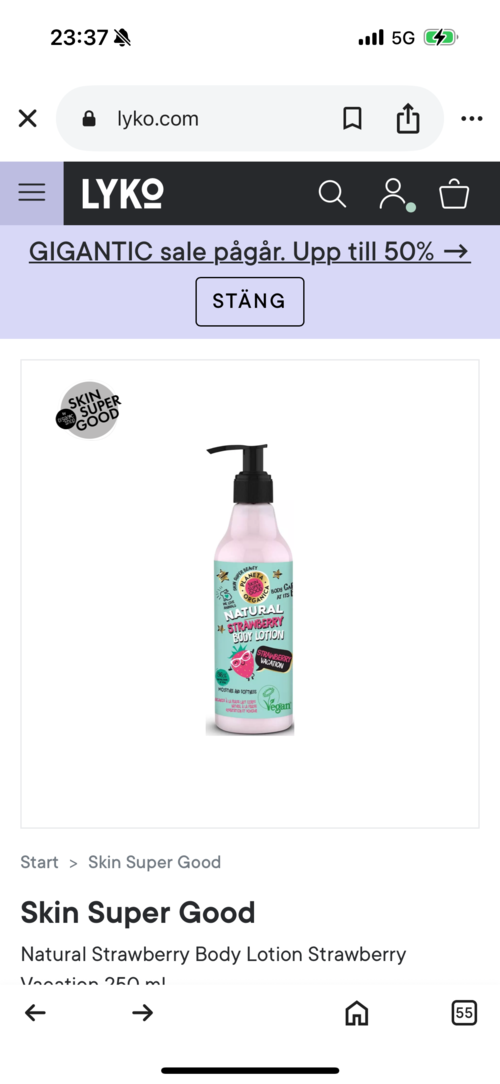Open the strawberry body lotion product image

pos(249,589)
